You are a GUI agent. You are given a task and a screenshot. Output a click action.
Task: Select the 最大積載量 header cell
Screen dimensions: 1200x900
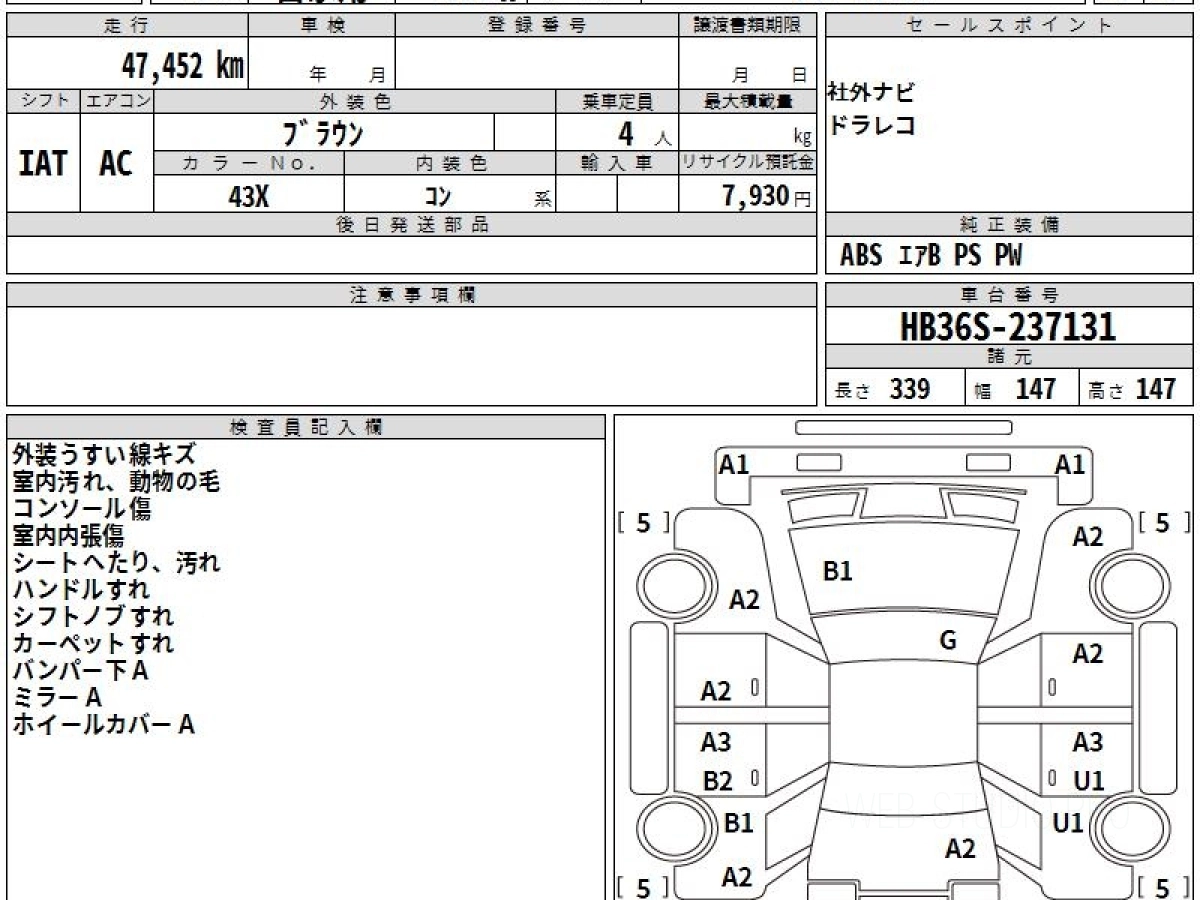coord(748,101)
